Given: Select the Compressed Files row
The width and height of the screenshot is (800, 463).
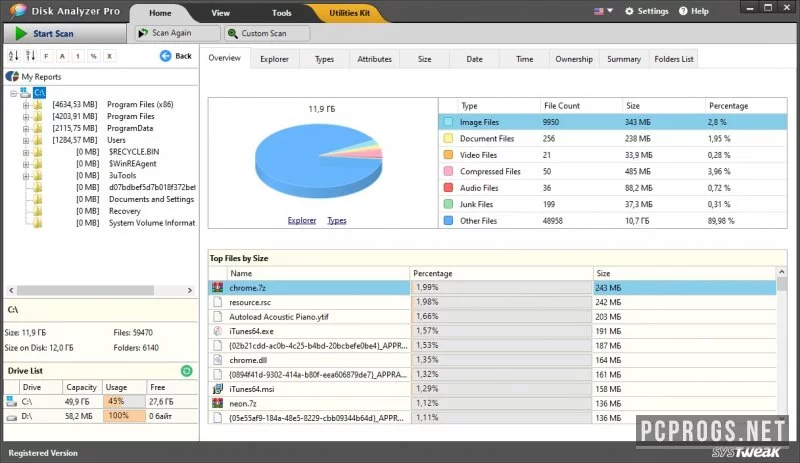Looking at the screenshot, I should click(x=613, y=172).
